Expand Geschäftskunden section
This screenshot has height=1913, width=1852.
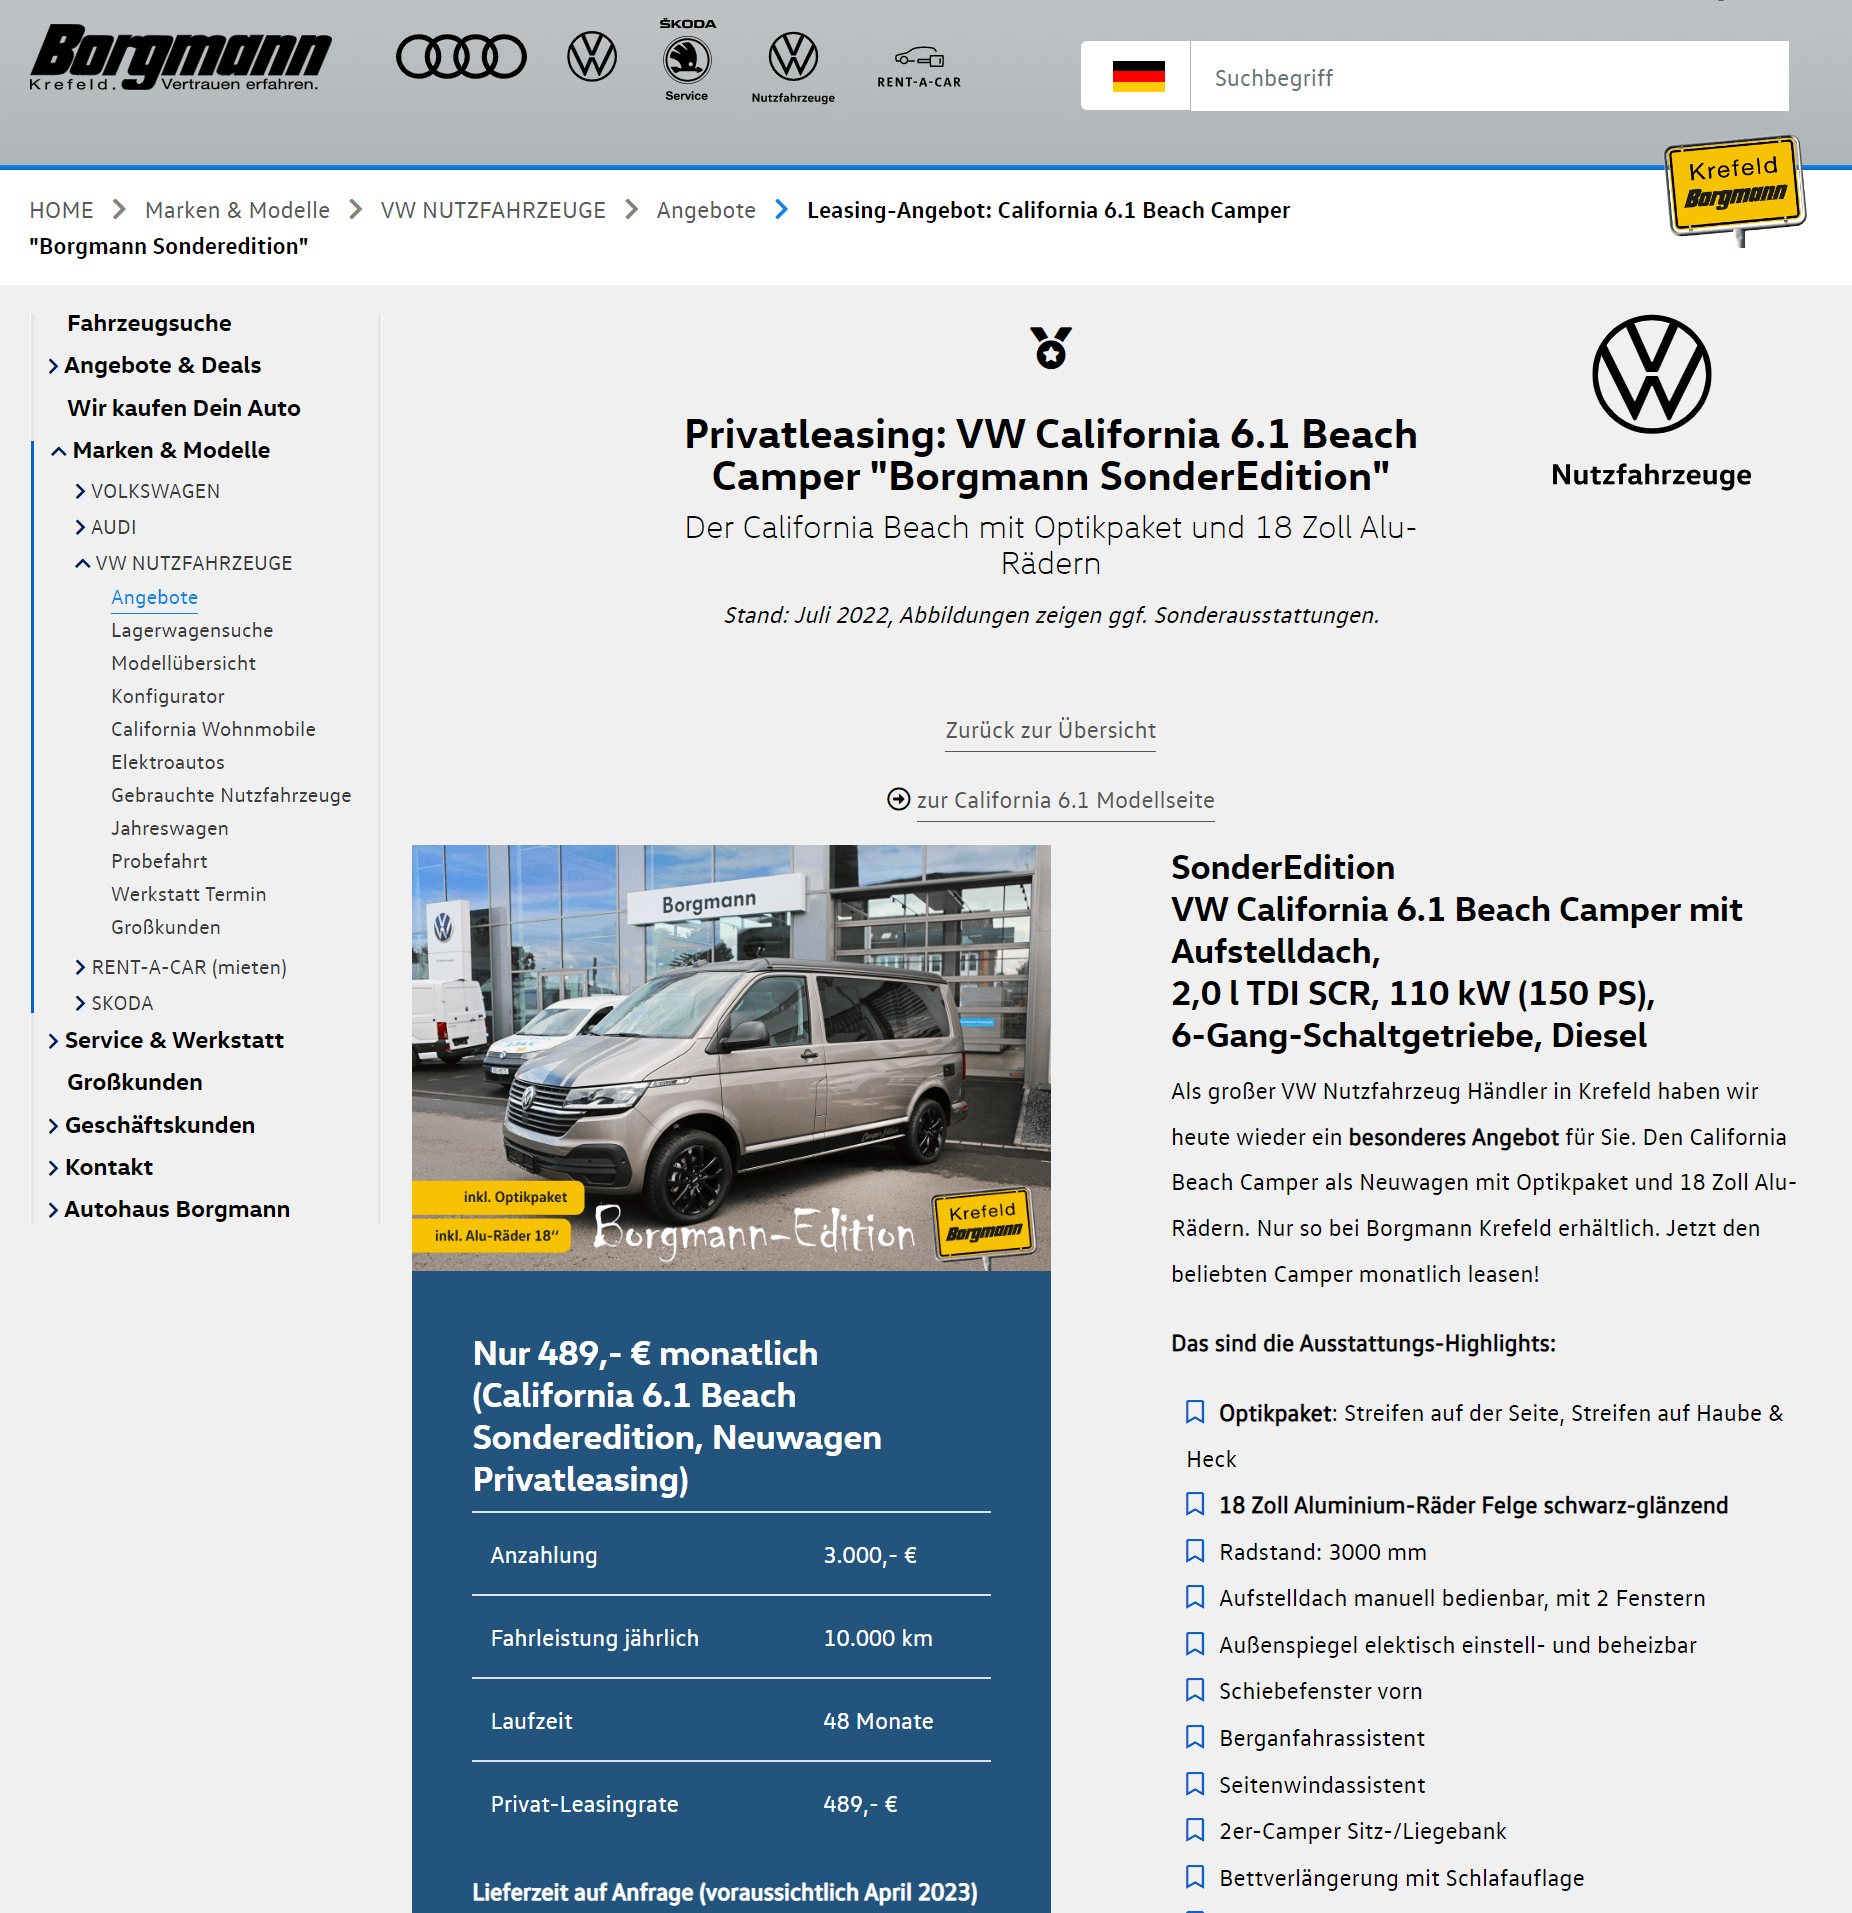(x=151, y=1125)
